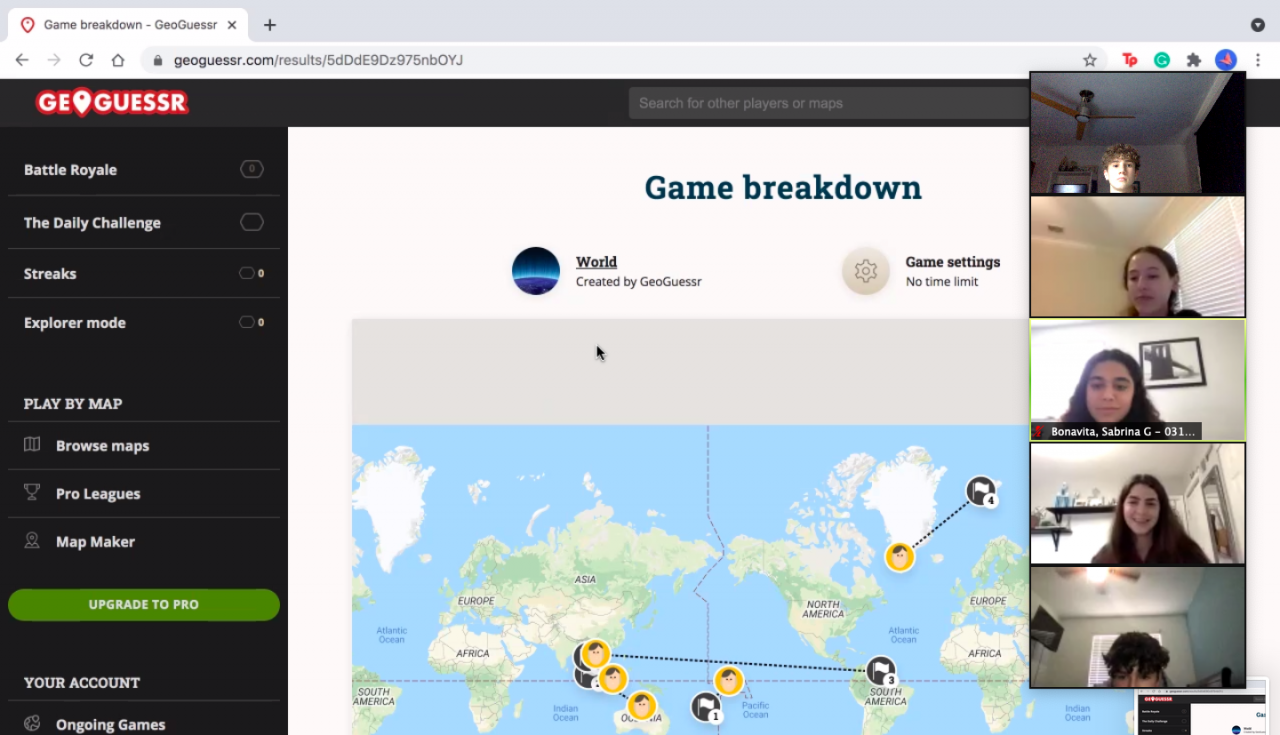
Task: Click the round 3 flag over South America
Action: (881, 671)
